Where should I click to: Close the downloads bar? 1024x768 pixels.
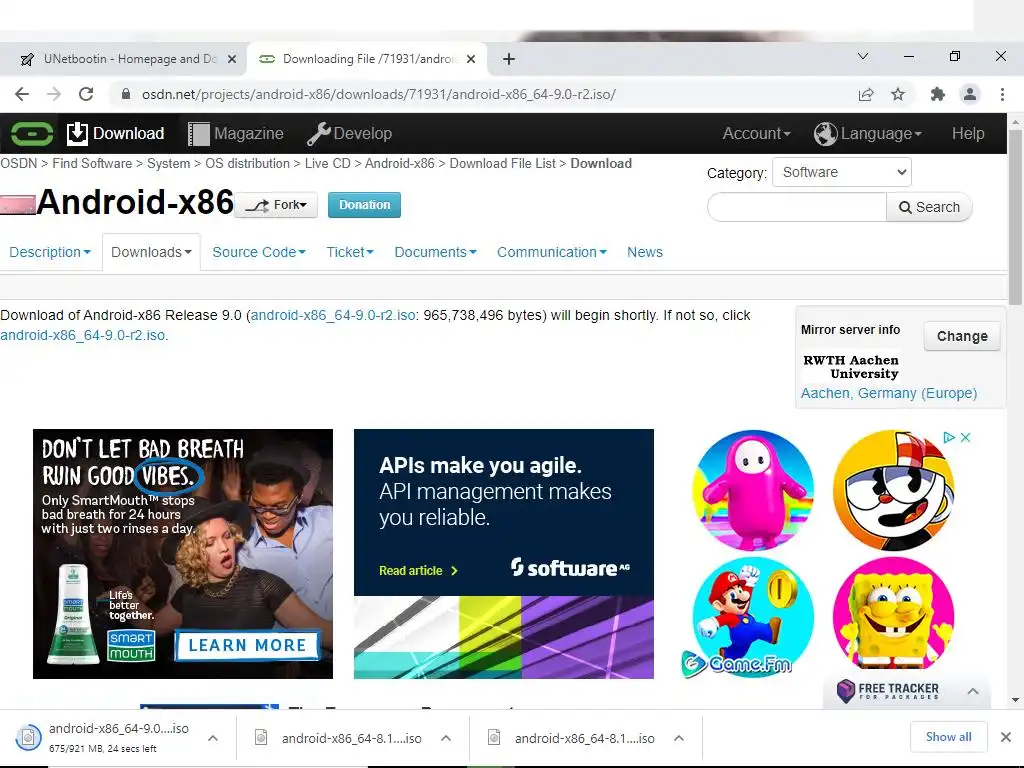tap(1006, 737)
